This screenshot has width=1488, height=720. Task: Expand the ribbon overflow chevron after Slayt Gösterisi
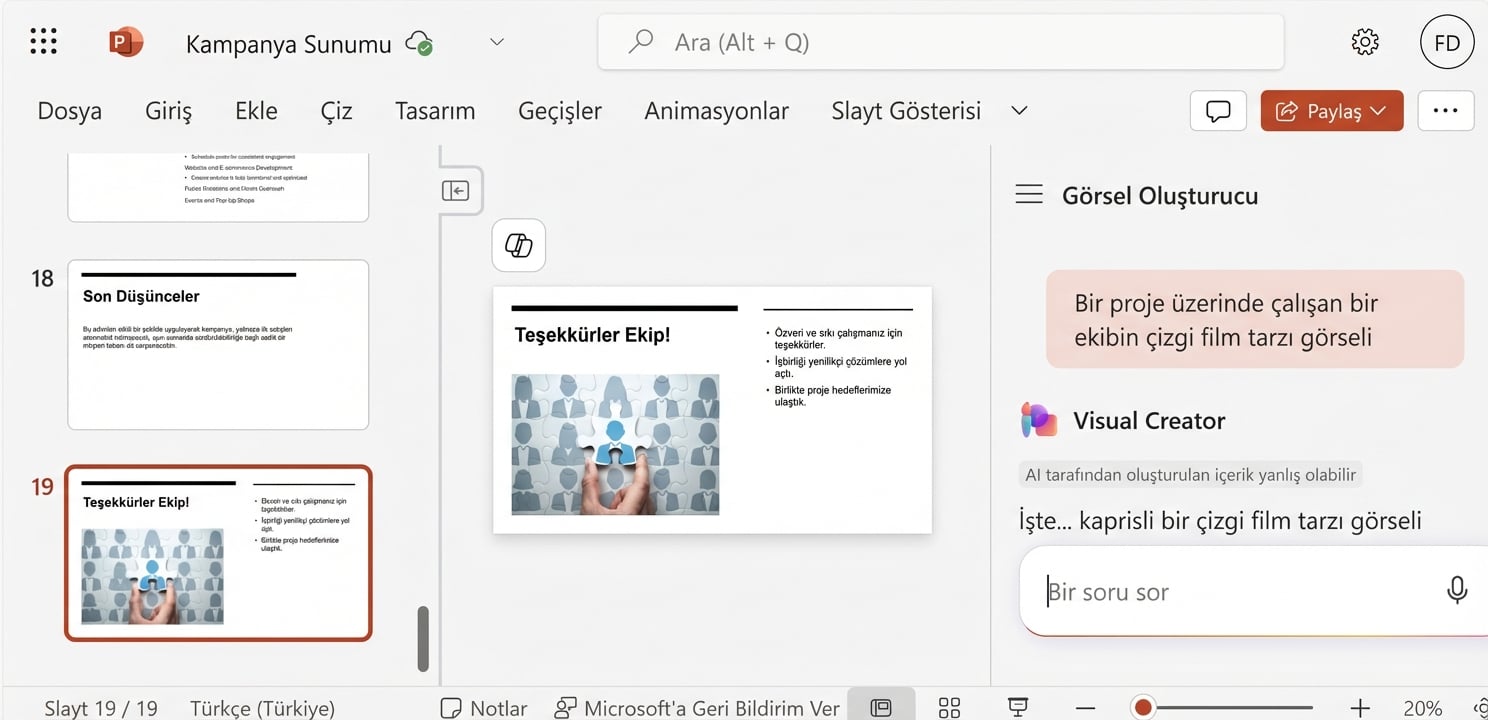pos(1018,111)
